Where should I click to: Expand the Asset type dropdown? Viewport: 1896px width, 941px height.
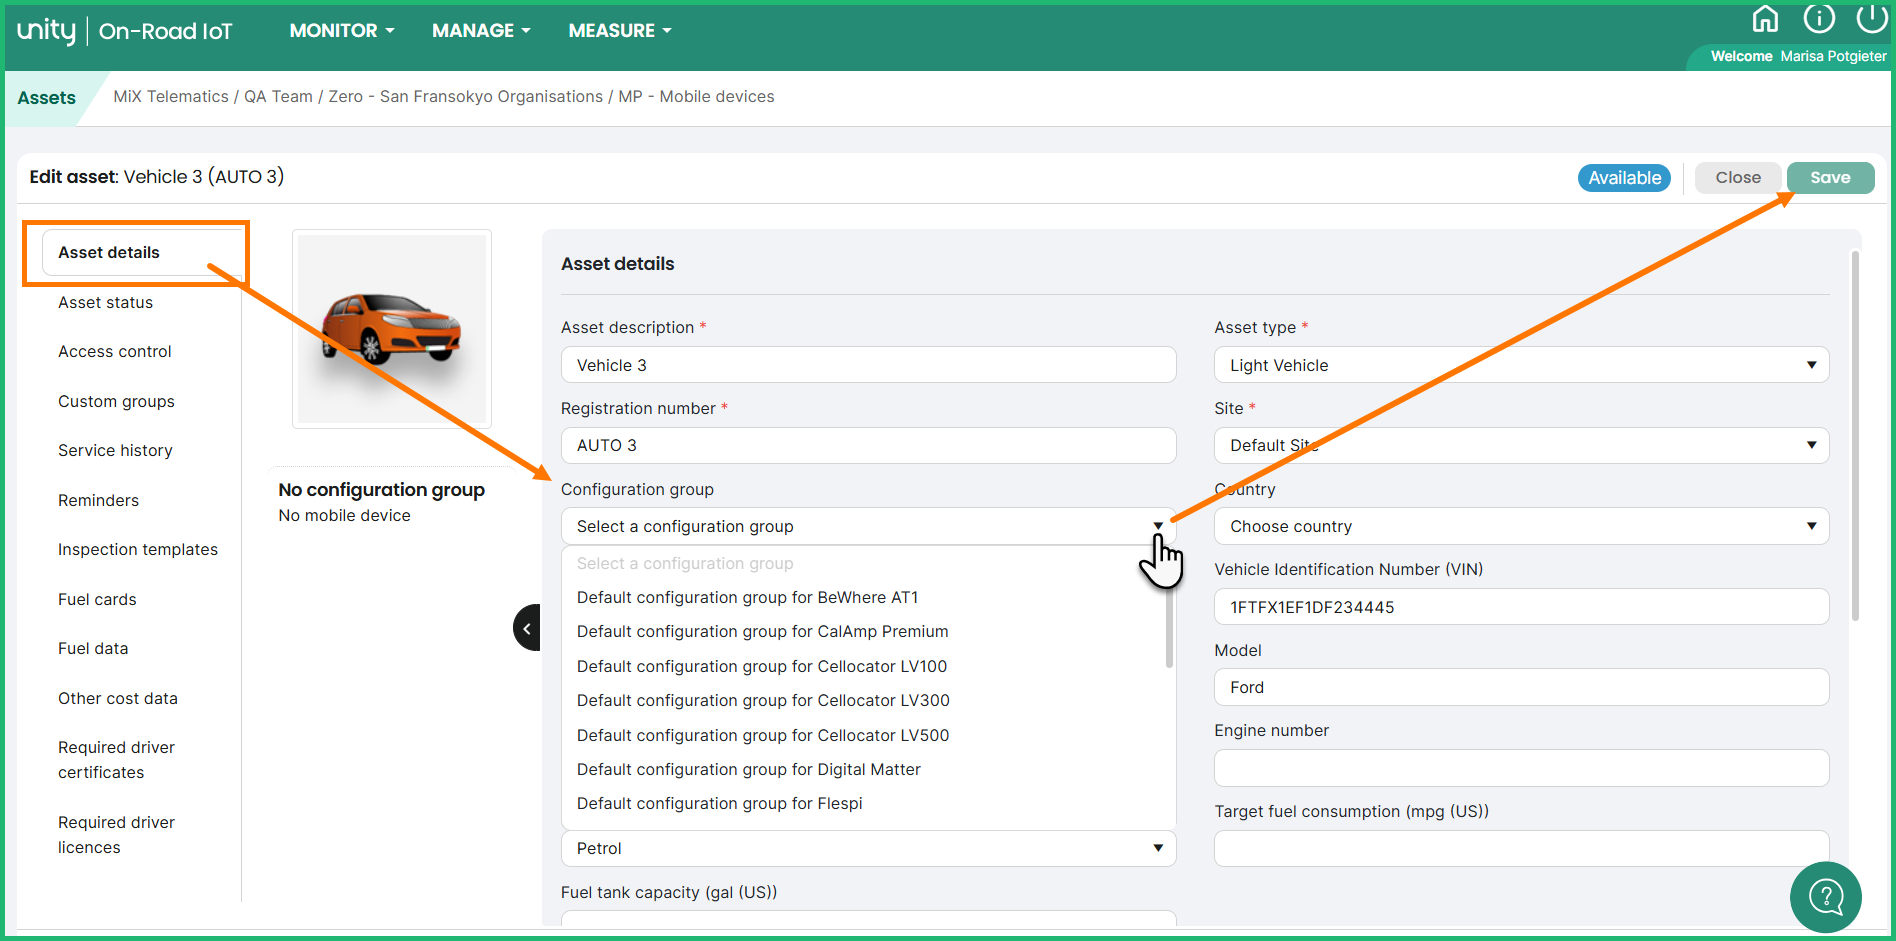point(1521,365)
